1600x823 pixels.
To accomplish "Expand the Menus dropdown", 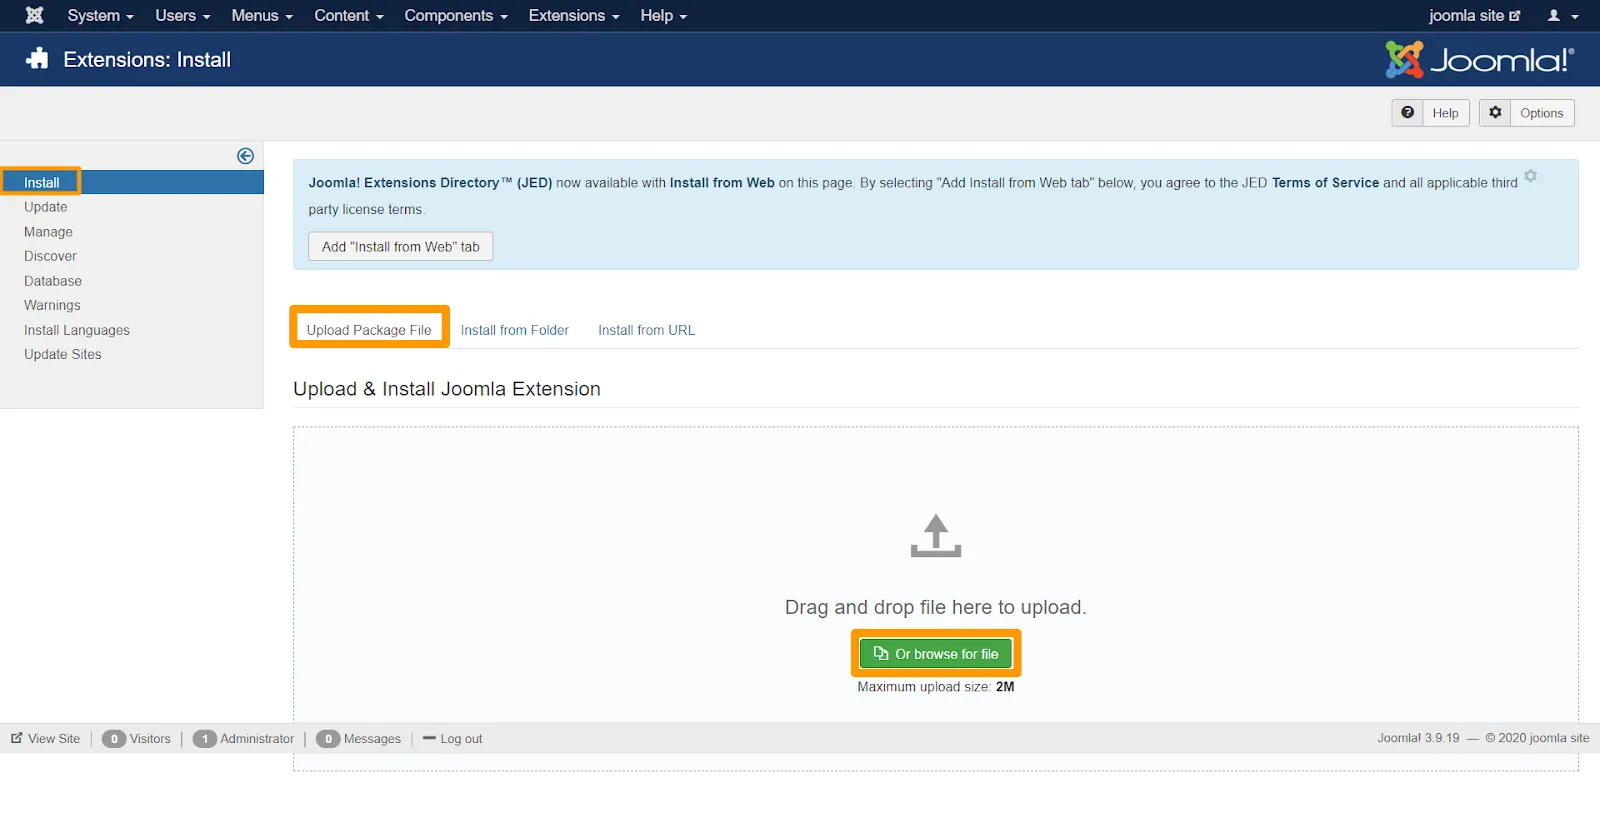I will point(262,15).
